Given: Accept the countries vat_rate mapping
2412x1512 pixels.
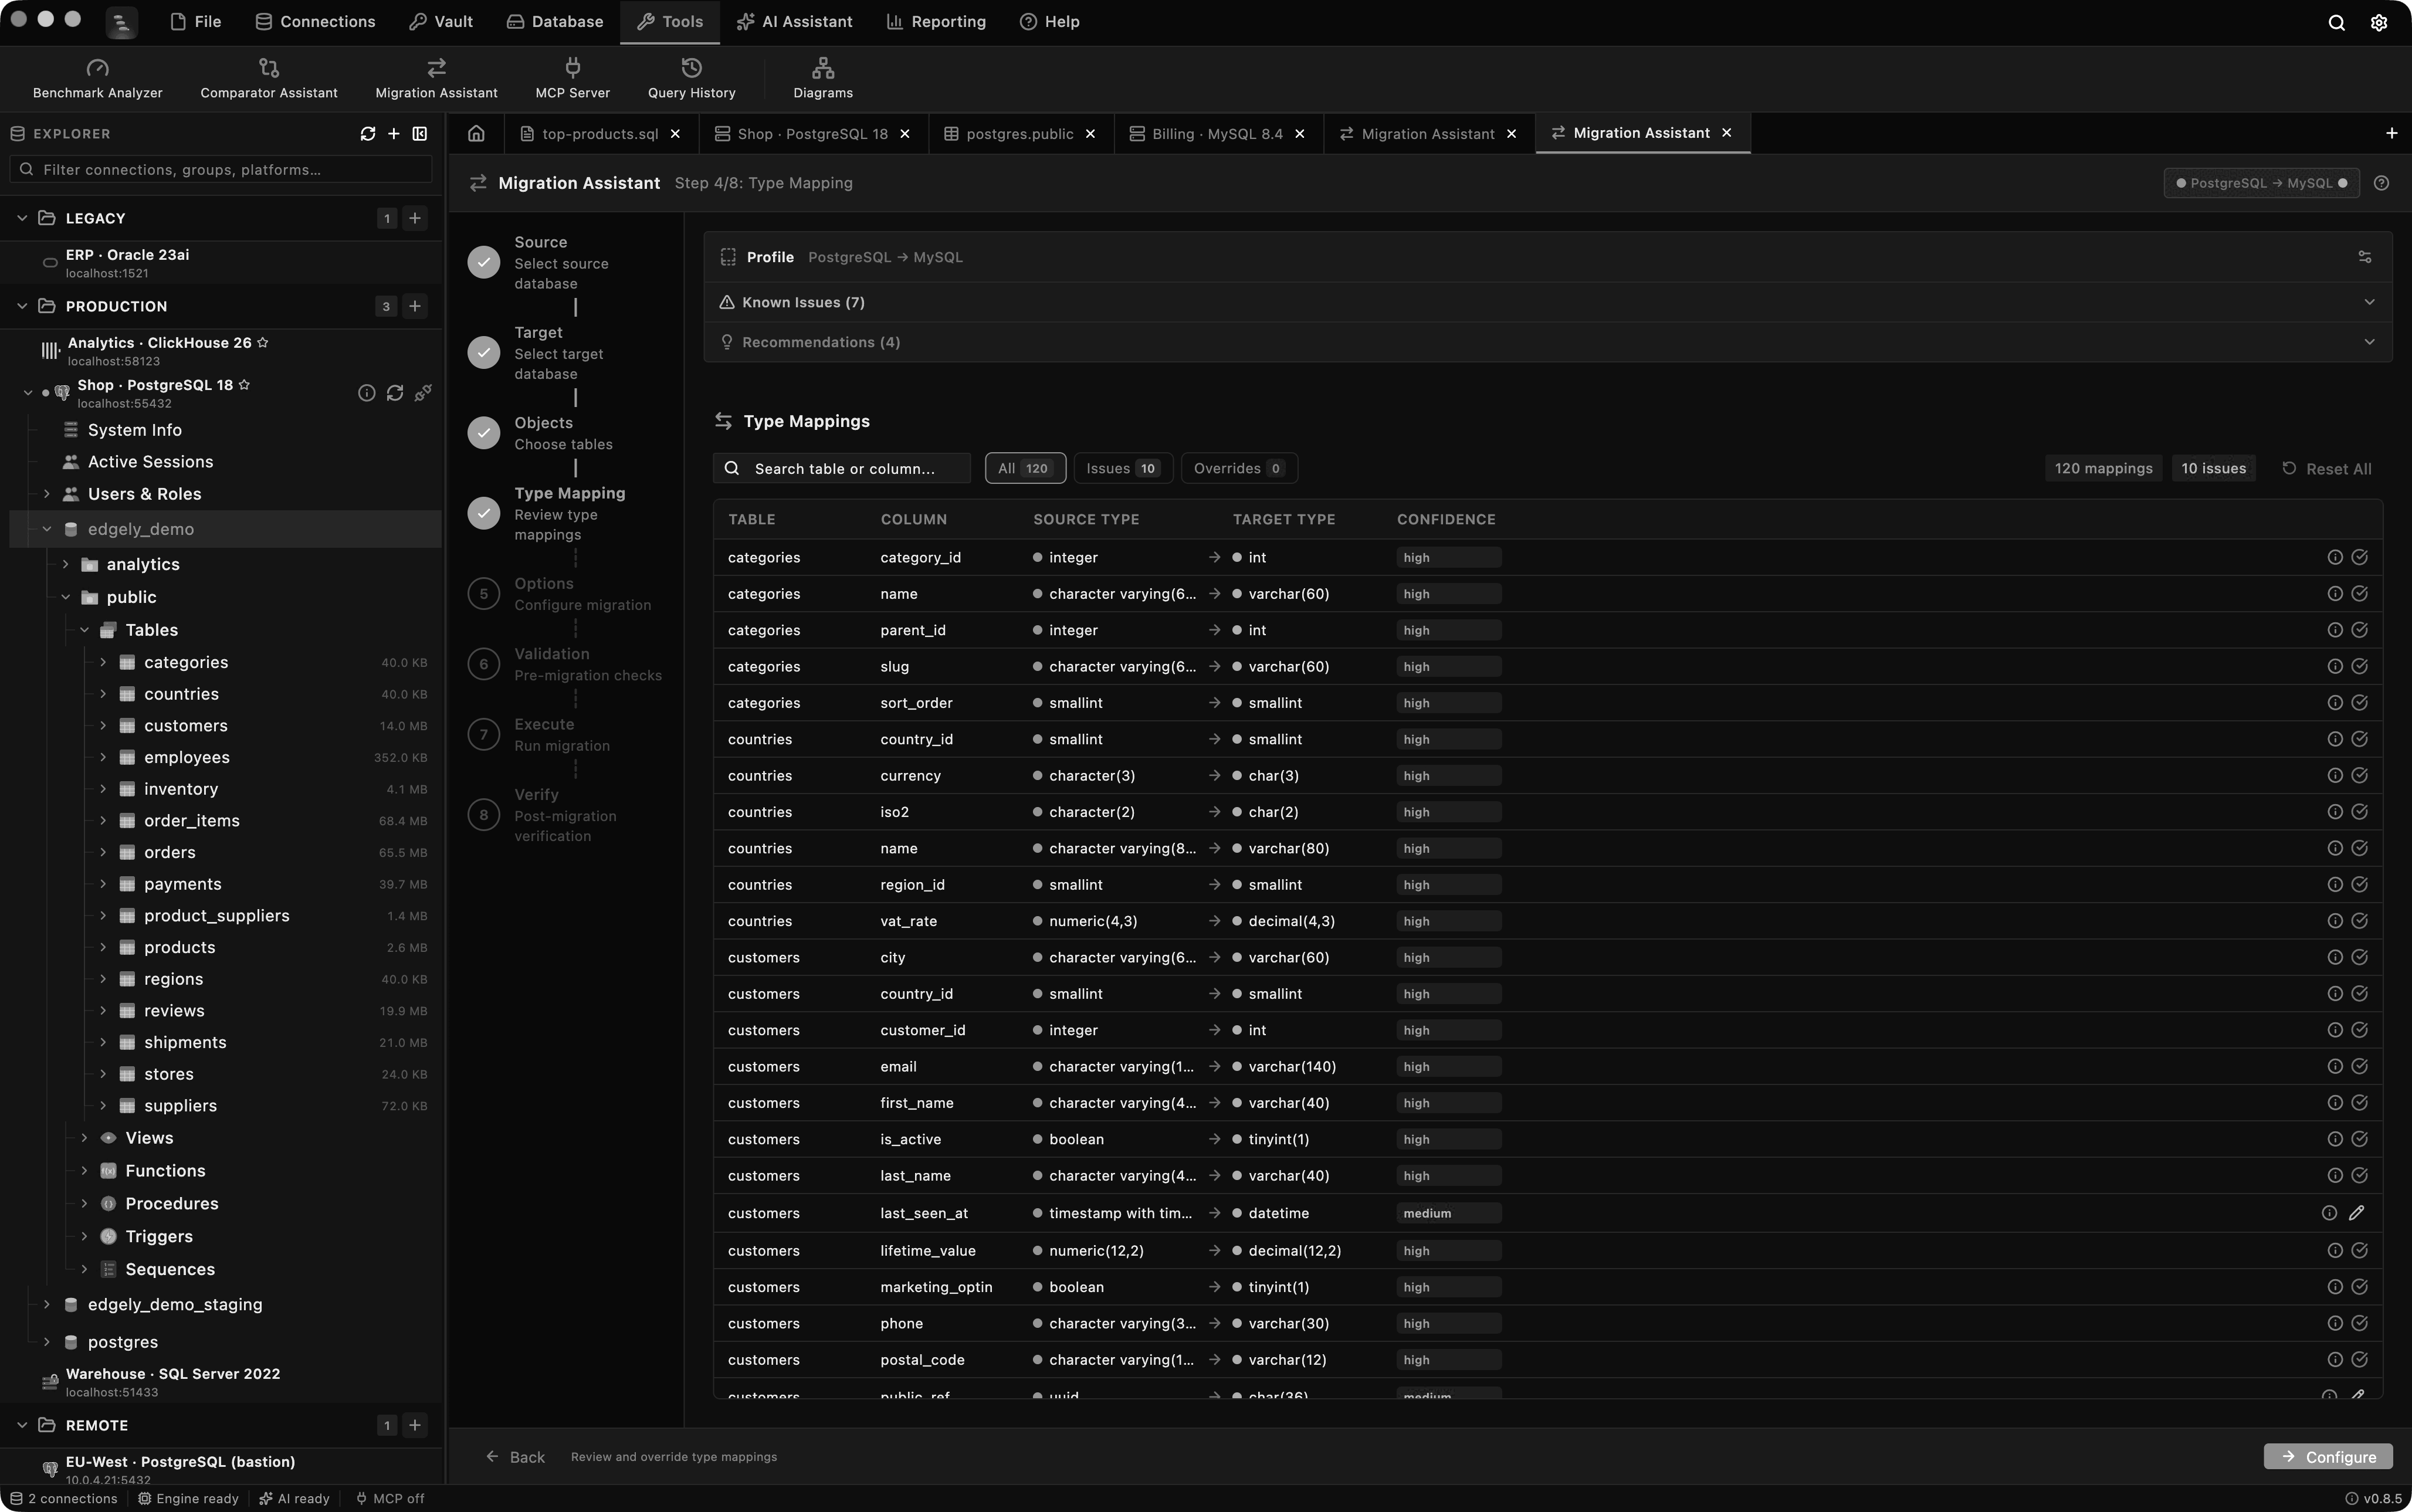Looking at the screenshot, I should pyautogui.click(x=2359, y=921).
